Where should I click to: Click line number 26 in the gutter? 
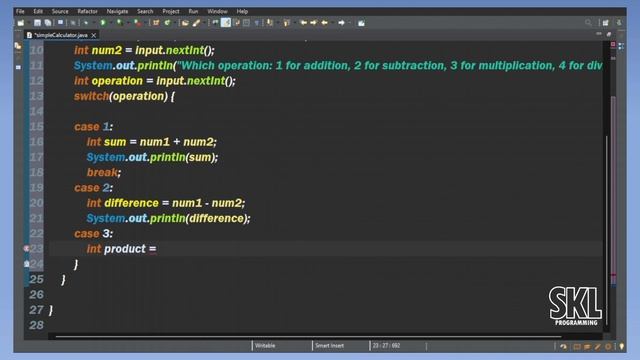point(36,295)
